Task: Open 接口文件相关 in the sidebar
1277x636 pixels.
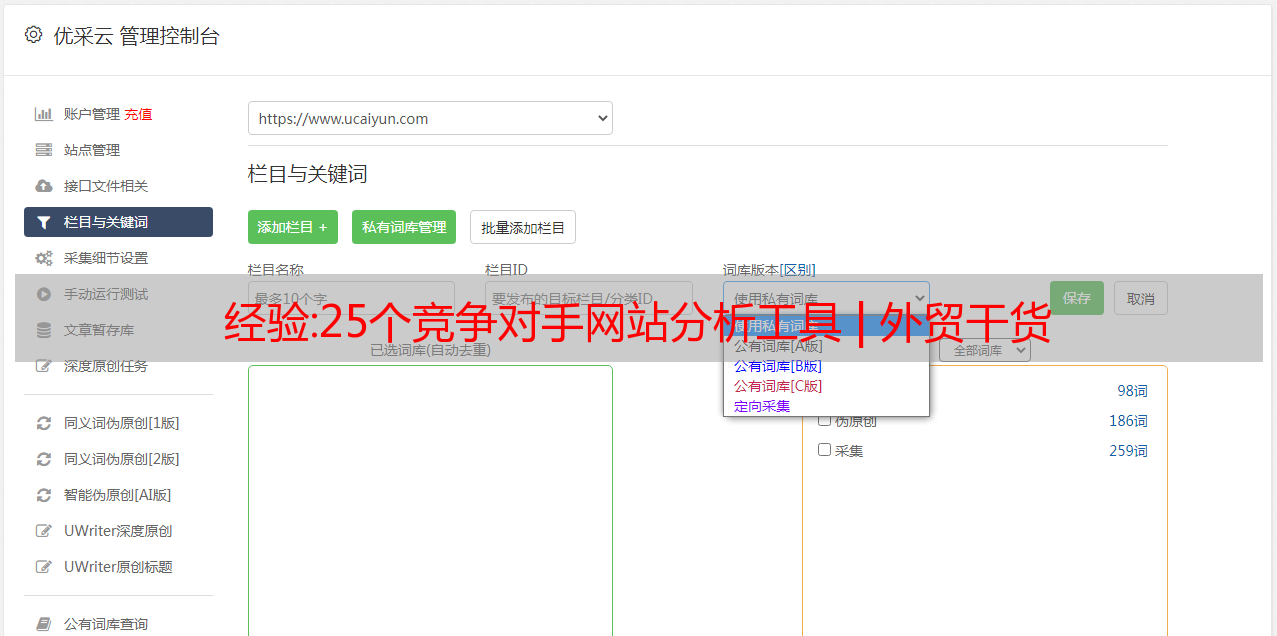Action: (106, 186)
